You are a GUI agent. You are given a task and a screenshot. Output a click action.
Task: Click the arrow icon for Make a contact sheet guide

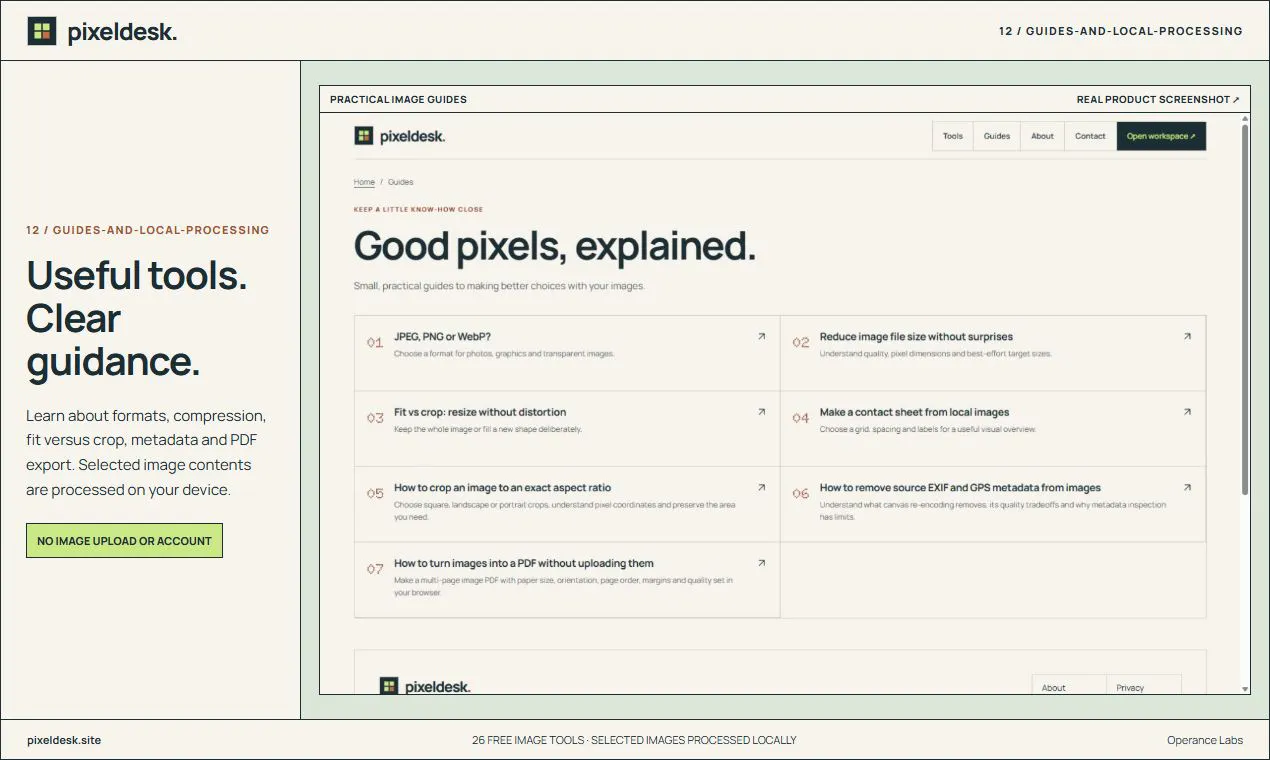1187,411
